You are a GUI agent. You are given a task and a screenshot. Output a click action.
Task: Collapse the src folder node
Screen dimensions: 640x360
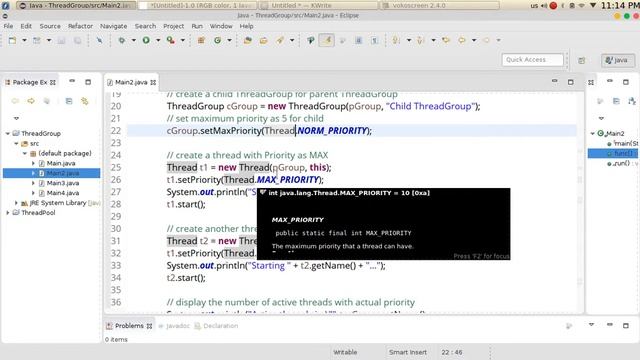click(x=16, y=144)
